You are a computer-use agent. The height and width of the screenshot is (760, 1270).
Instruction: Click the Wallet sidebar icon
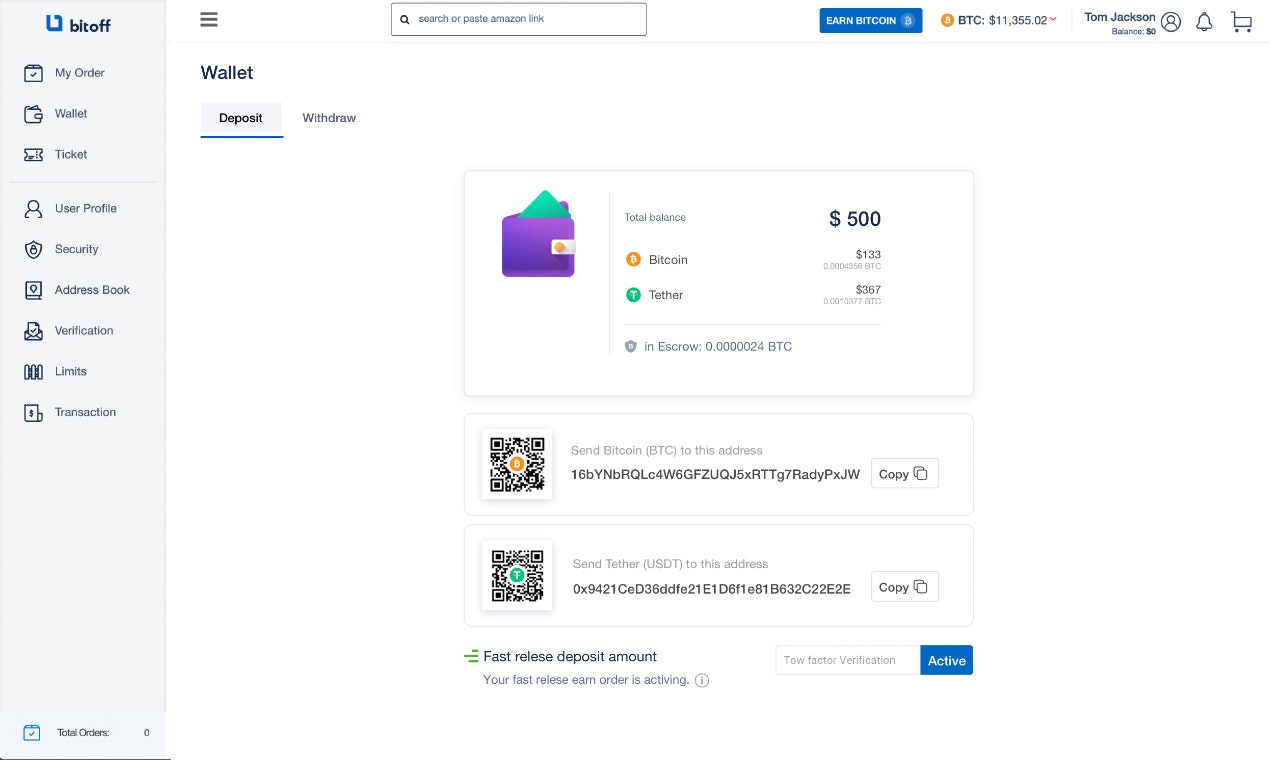(x=33, y=114)
